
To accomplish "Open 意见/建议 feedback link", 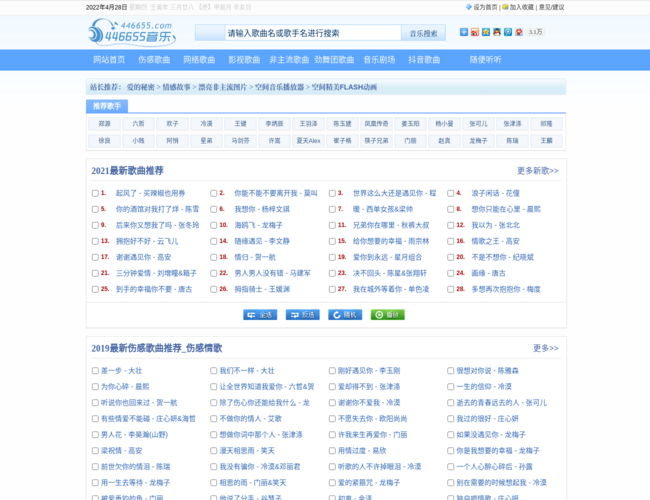I will click(551, 7).
